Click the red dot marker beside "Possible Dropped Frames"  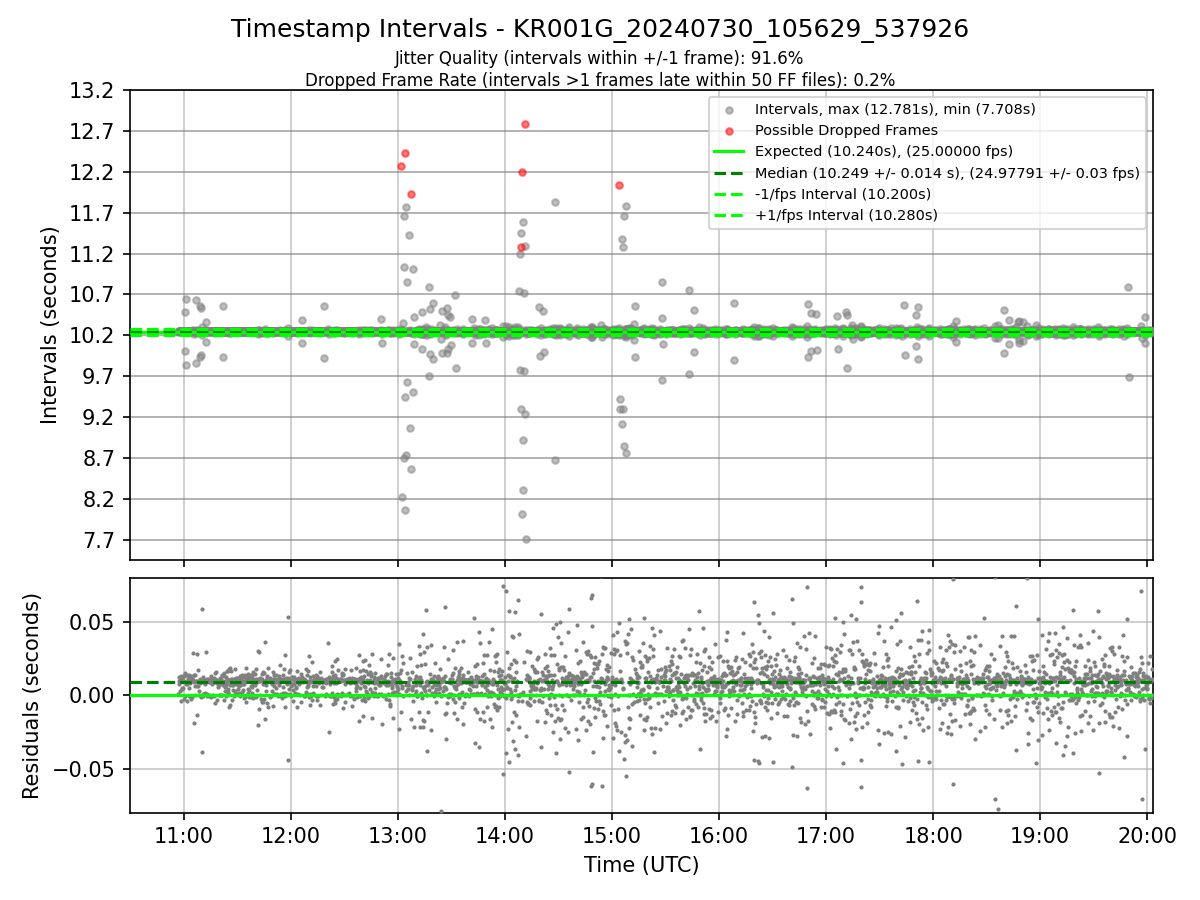pyautogui.click(x=729, y=131)
